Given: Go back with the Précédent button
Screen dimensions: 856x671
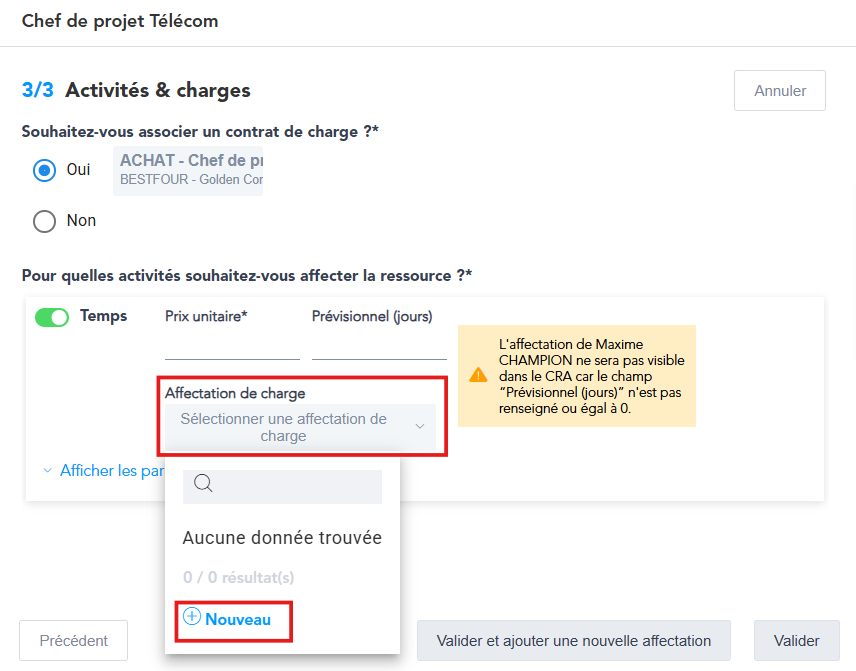Looking at the screenshot, I should [74, 640].
